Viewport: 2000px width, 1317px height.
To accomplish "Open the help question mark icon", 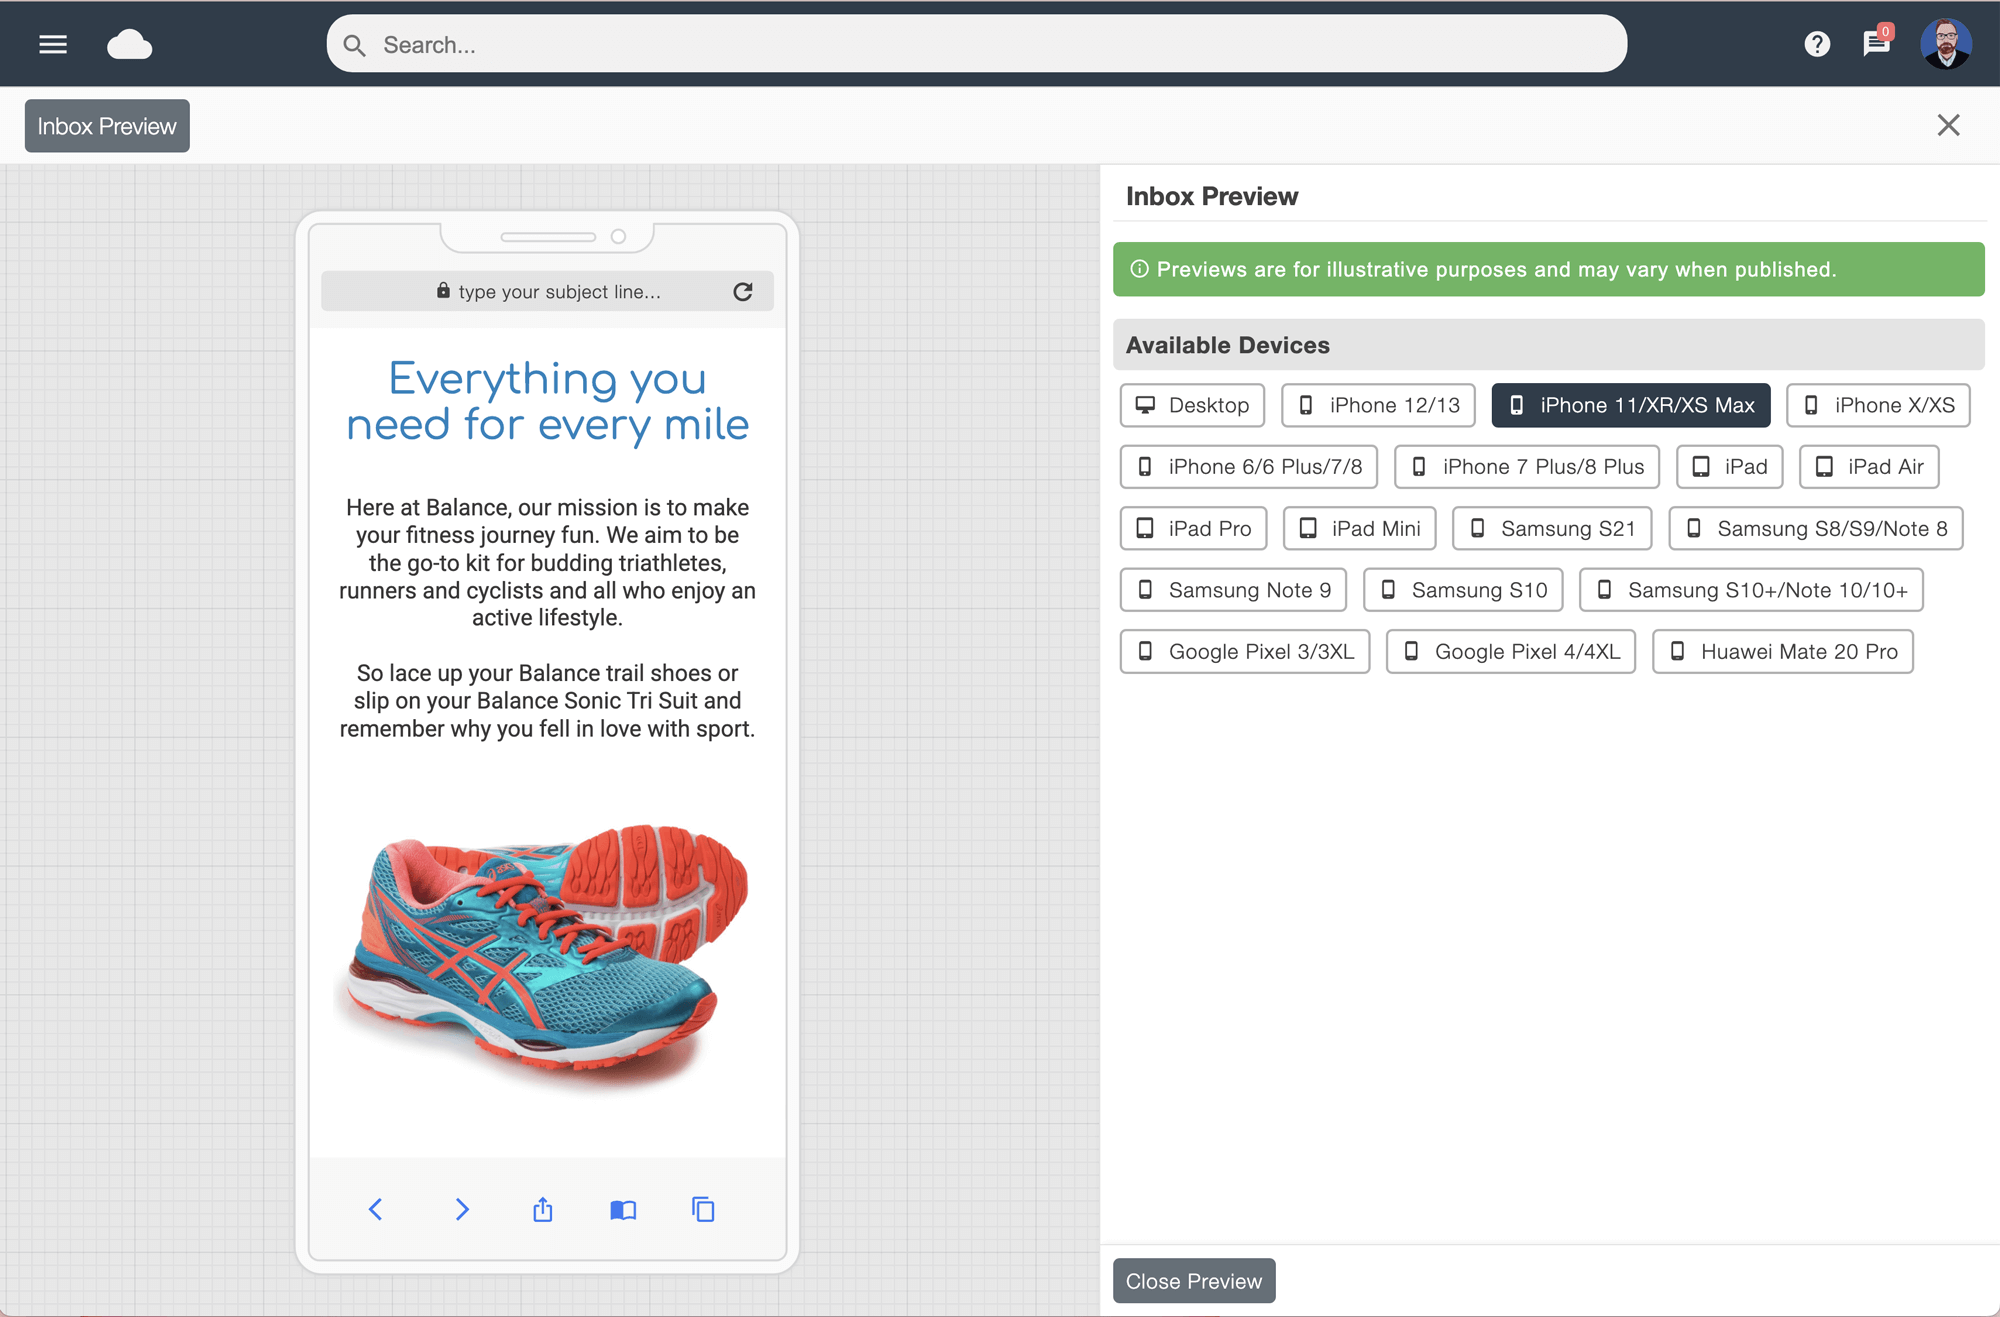I will pyautogui.click(x=1817, y=44).
